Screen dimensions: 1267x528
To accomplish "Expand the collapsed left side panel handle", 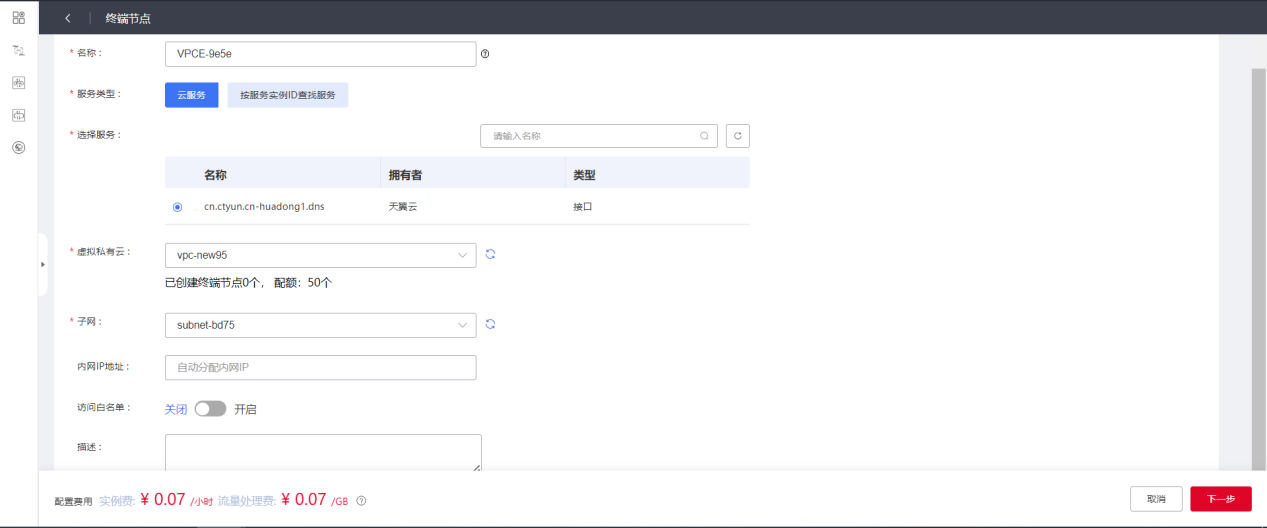I will [42, 264].
